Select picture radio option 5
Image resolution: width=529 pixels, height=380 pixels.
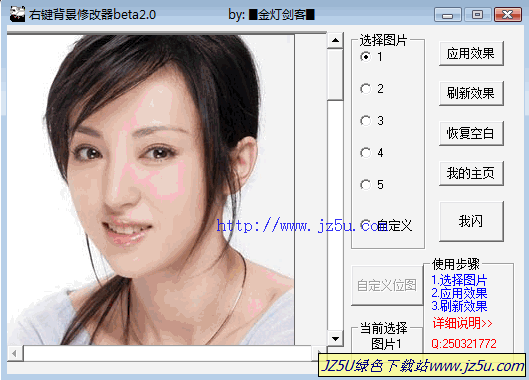pos(372,185)
